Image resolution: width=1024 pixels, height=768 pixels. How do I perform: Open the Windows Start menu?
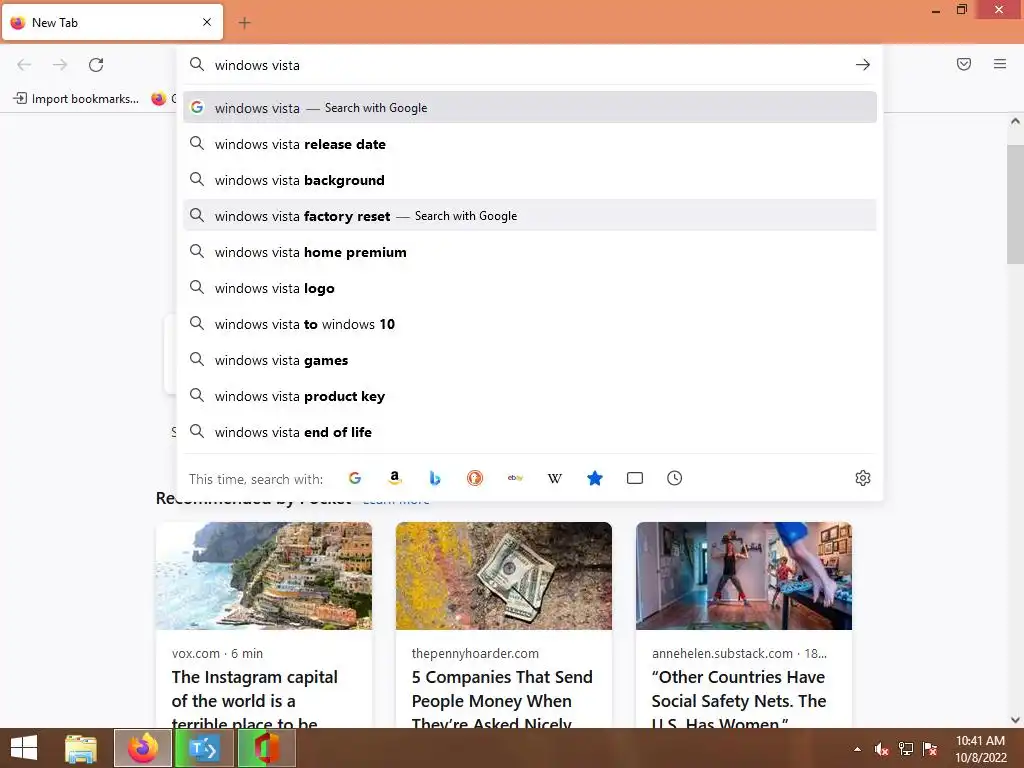(24, 748)
